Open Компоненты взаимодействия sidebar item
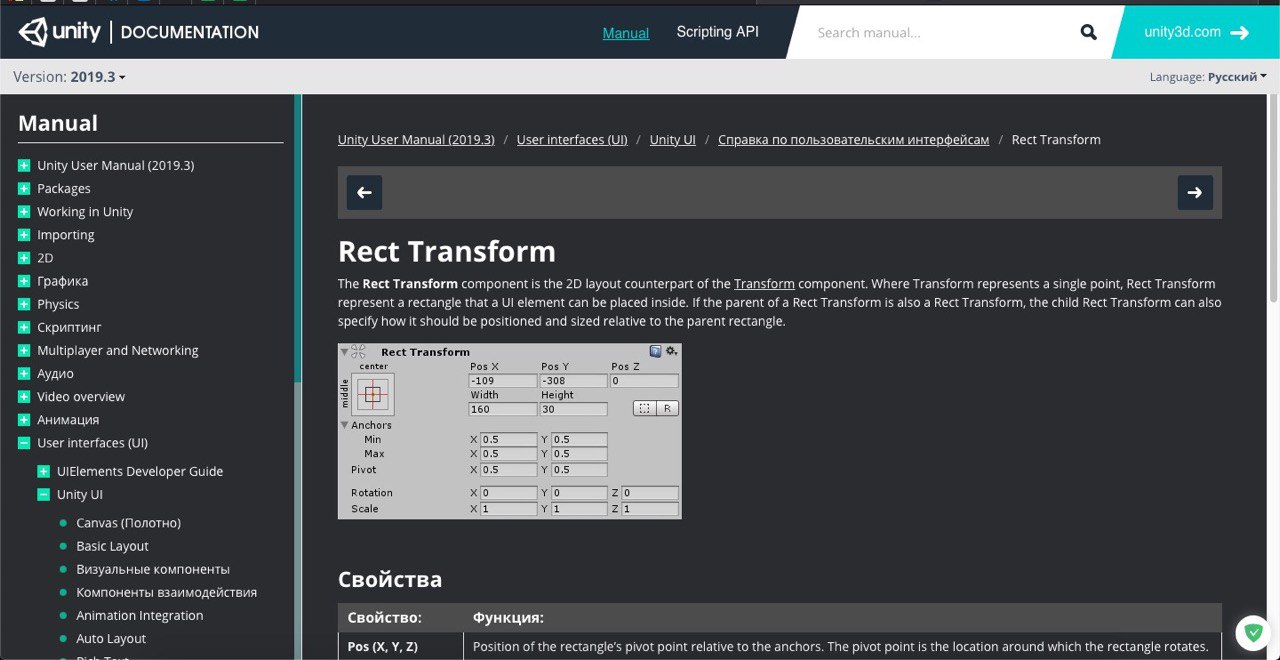This screenshot has height=660, width=1280. (x=166, y=592)
